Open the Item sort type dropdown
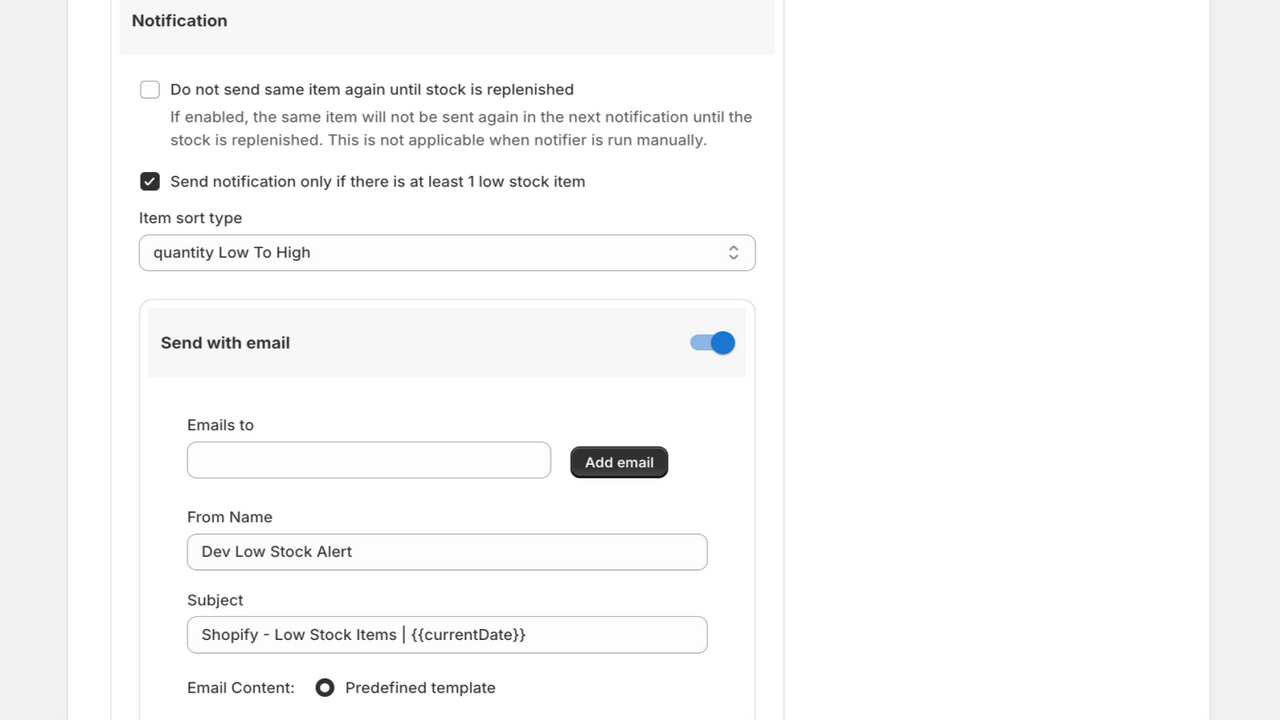Screen dimensions: 1280x720 pyautogui.click(x=447, y=253)
